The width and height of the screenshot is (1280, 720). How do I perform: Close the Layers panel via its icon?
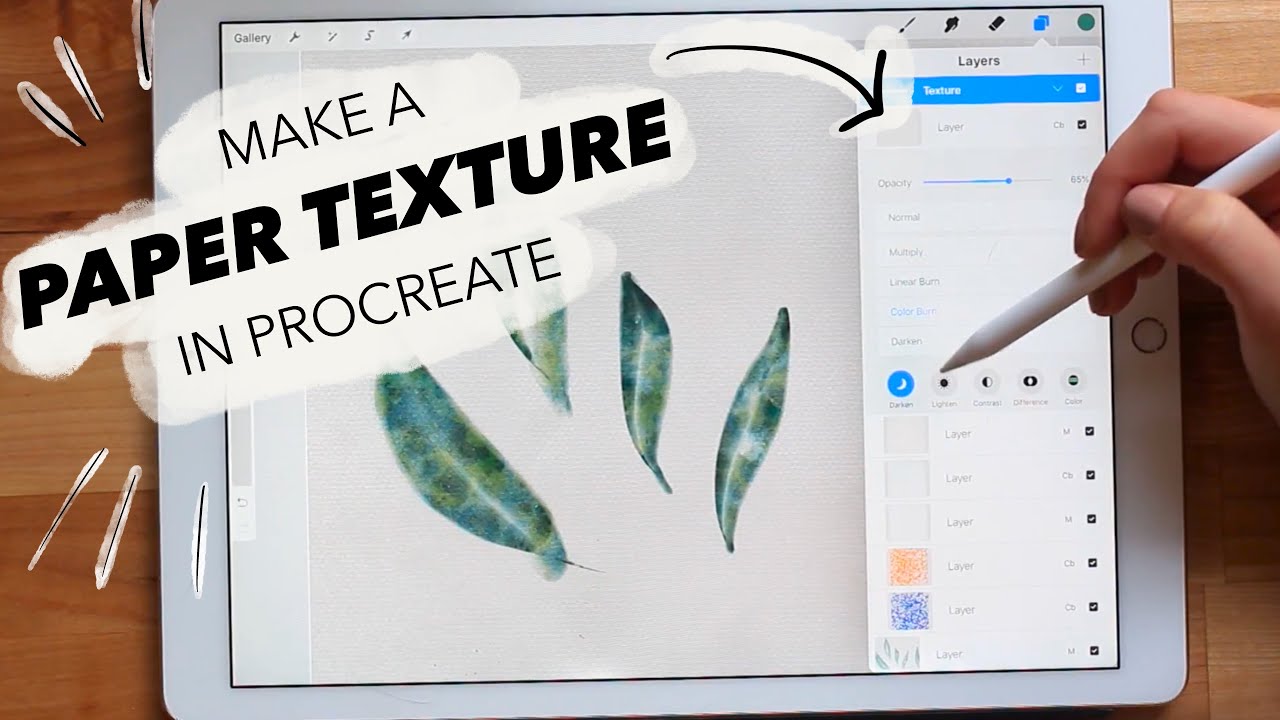point(1041,23)
